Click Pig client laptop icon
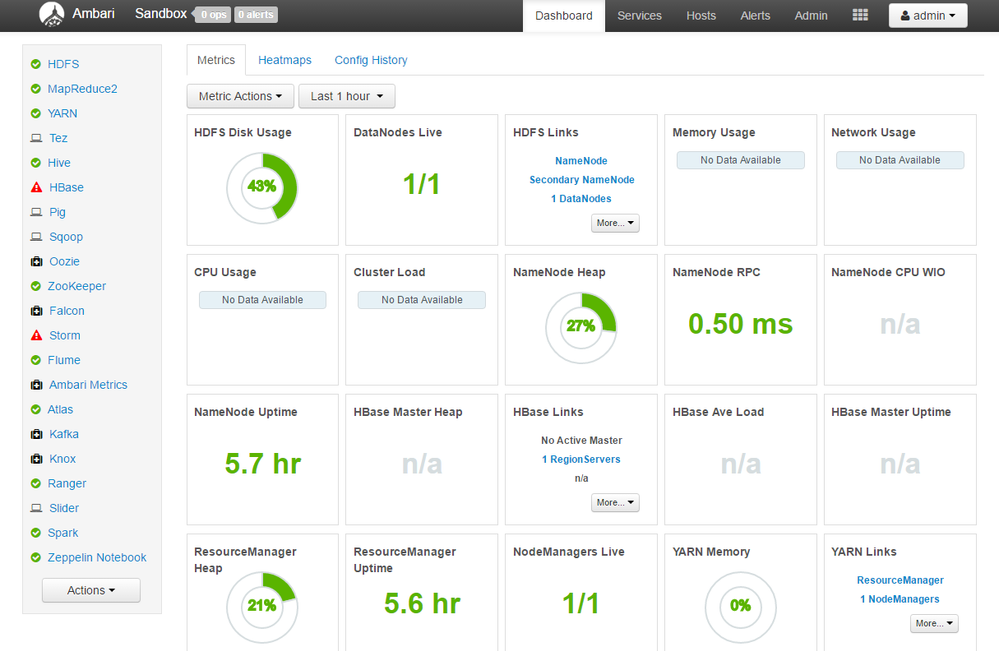Screen dimensions: 999x651 pyautogui.click(x=36, y=212)
